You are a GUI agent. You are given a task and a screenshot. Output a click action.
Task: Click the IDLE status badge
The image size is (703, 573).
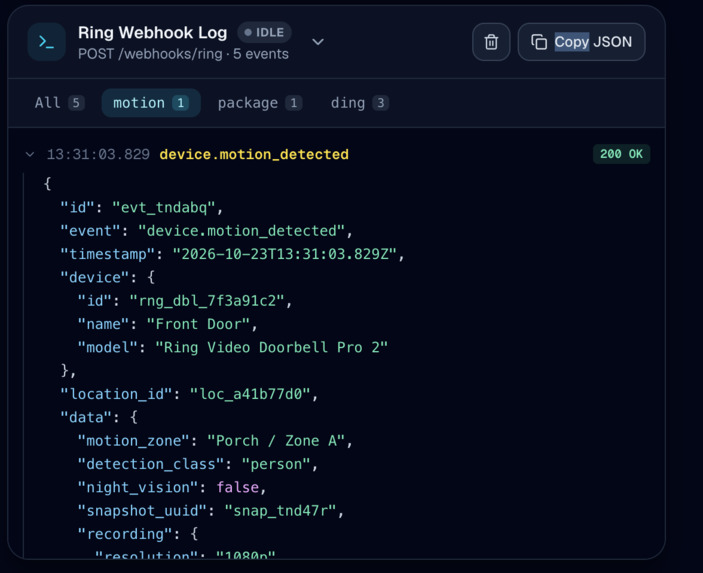pyautogui.click(x=265, y=33)
